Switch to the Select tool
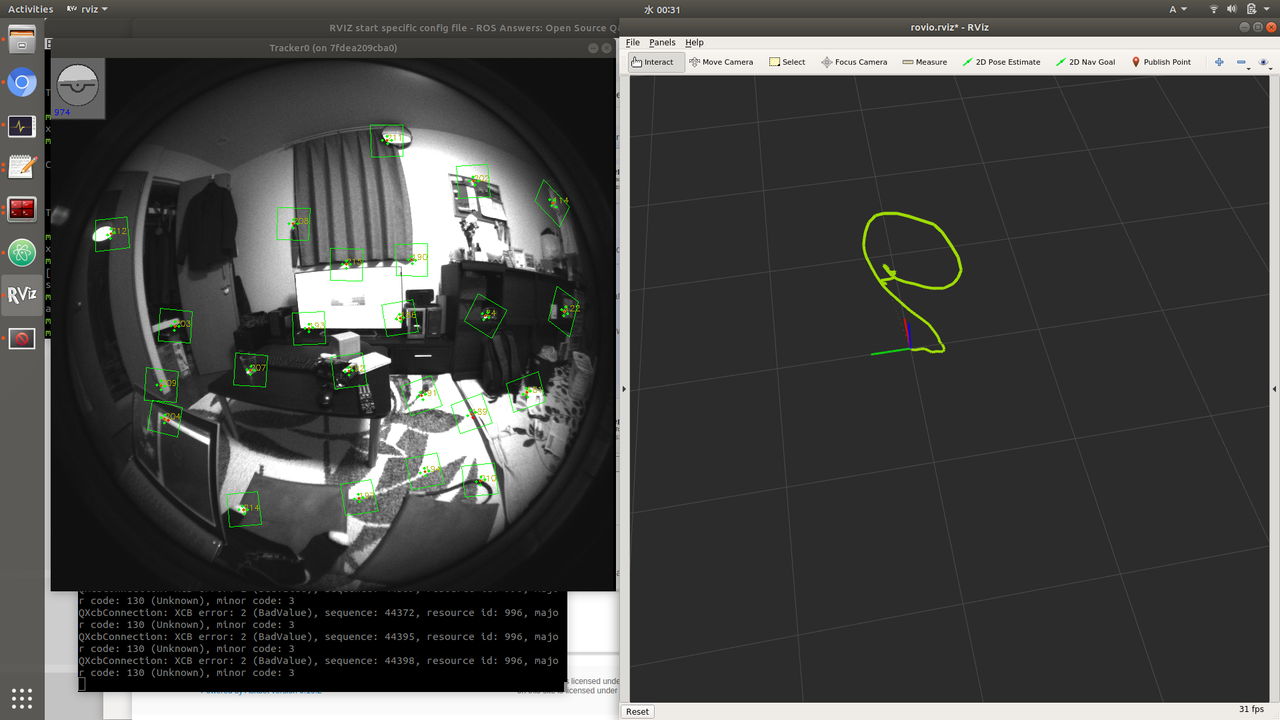This screenshot has width=1280, height=720. (x=786, y=61)
